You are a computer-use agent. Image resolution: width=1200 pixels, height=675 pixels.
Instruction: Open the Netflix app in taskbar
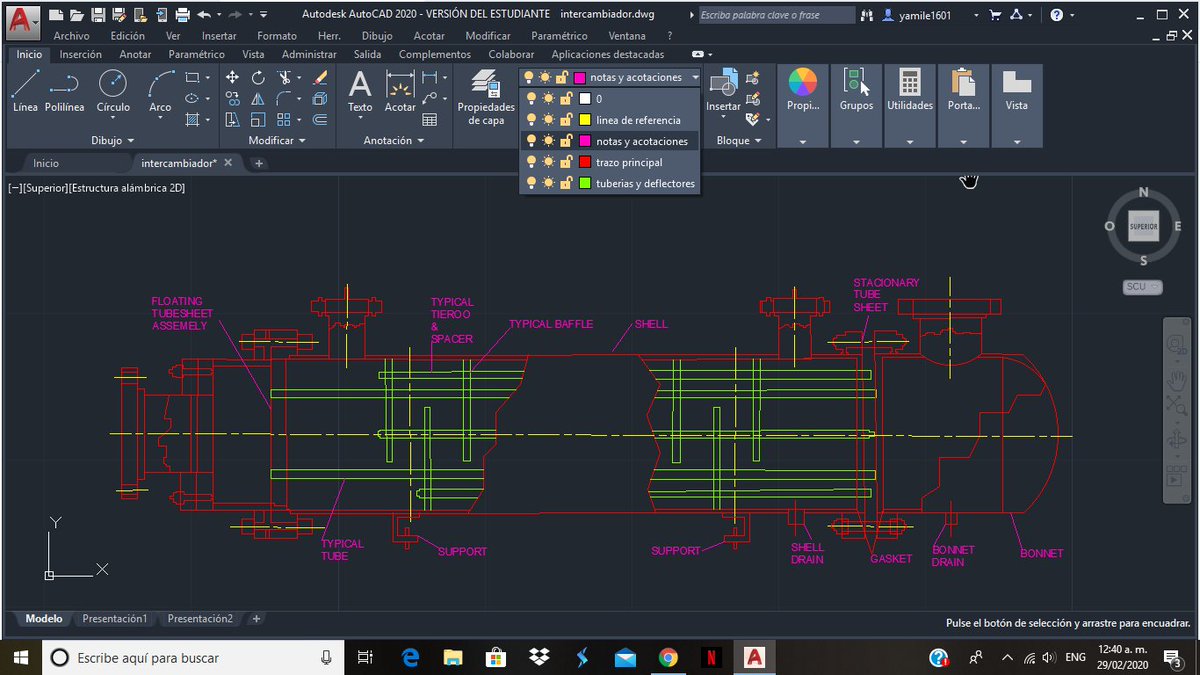pyautogui.click(x=710, y=657)
